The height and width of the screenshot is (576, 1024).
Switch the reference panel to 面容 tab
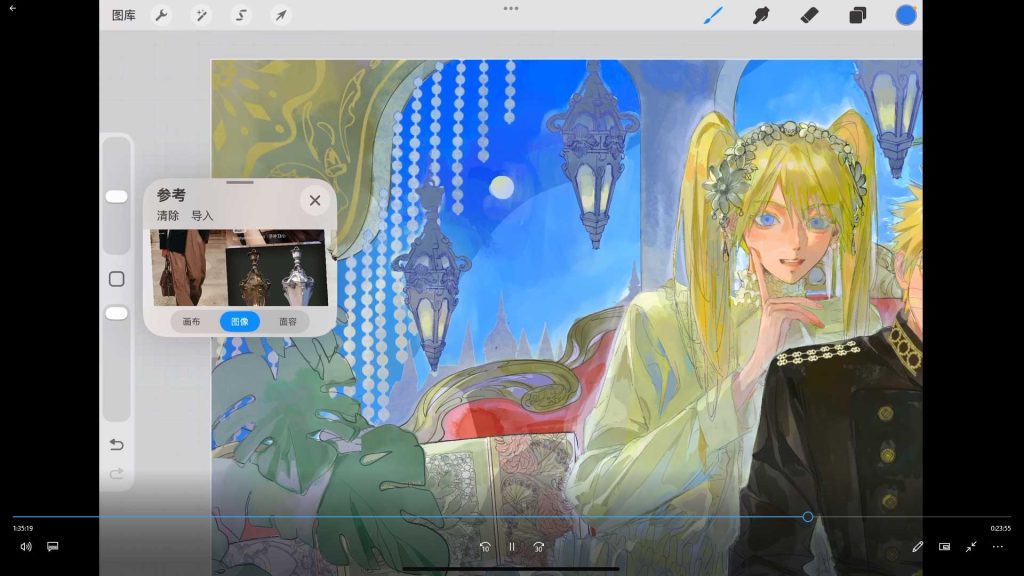point(288,322)
